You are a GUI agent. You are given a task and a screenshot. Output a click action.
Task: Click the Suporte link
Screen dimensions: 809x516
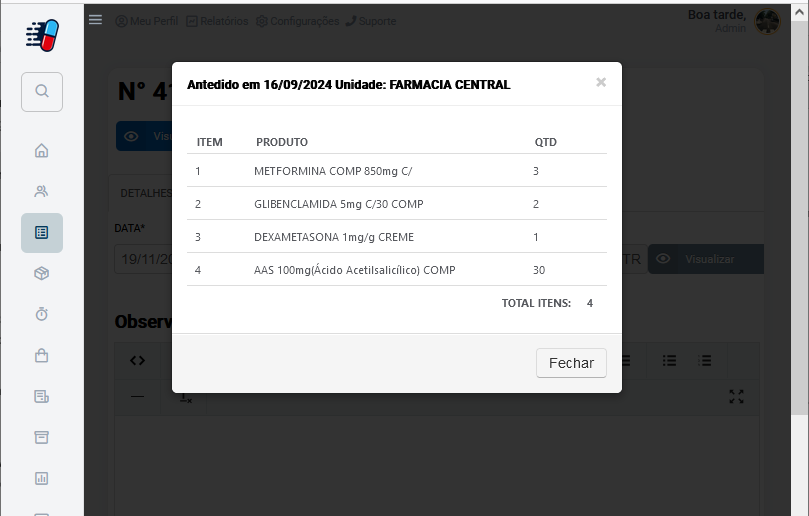[x=371, y=21]
